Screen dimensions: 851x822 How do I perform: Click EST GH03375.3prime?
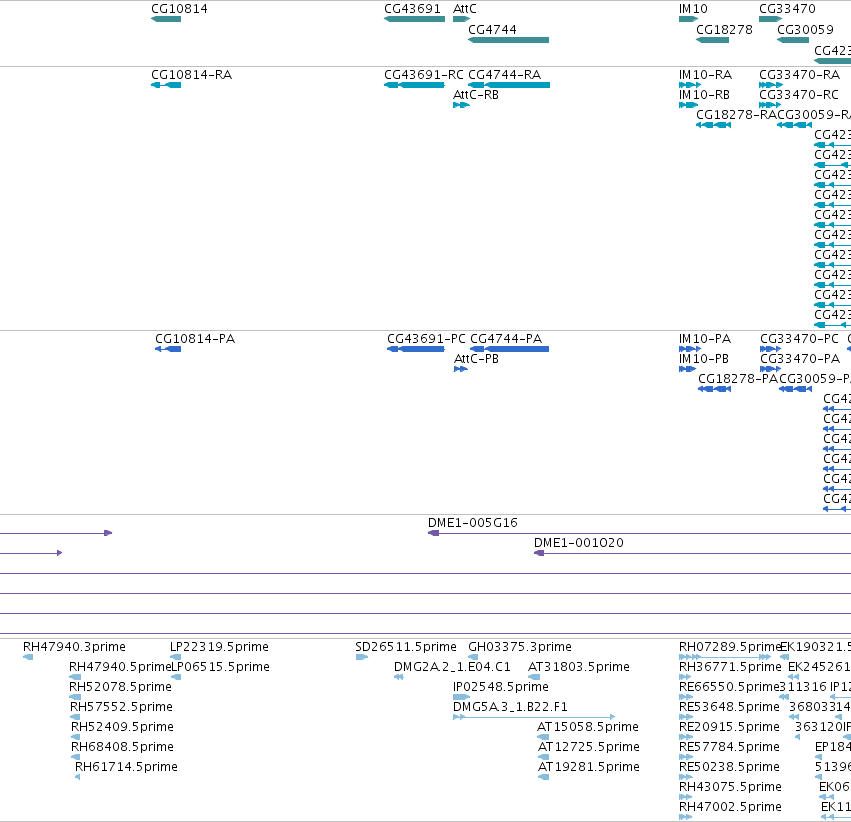pyautogui.click(x=473, y=657)
